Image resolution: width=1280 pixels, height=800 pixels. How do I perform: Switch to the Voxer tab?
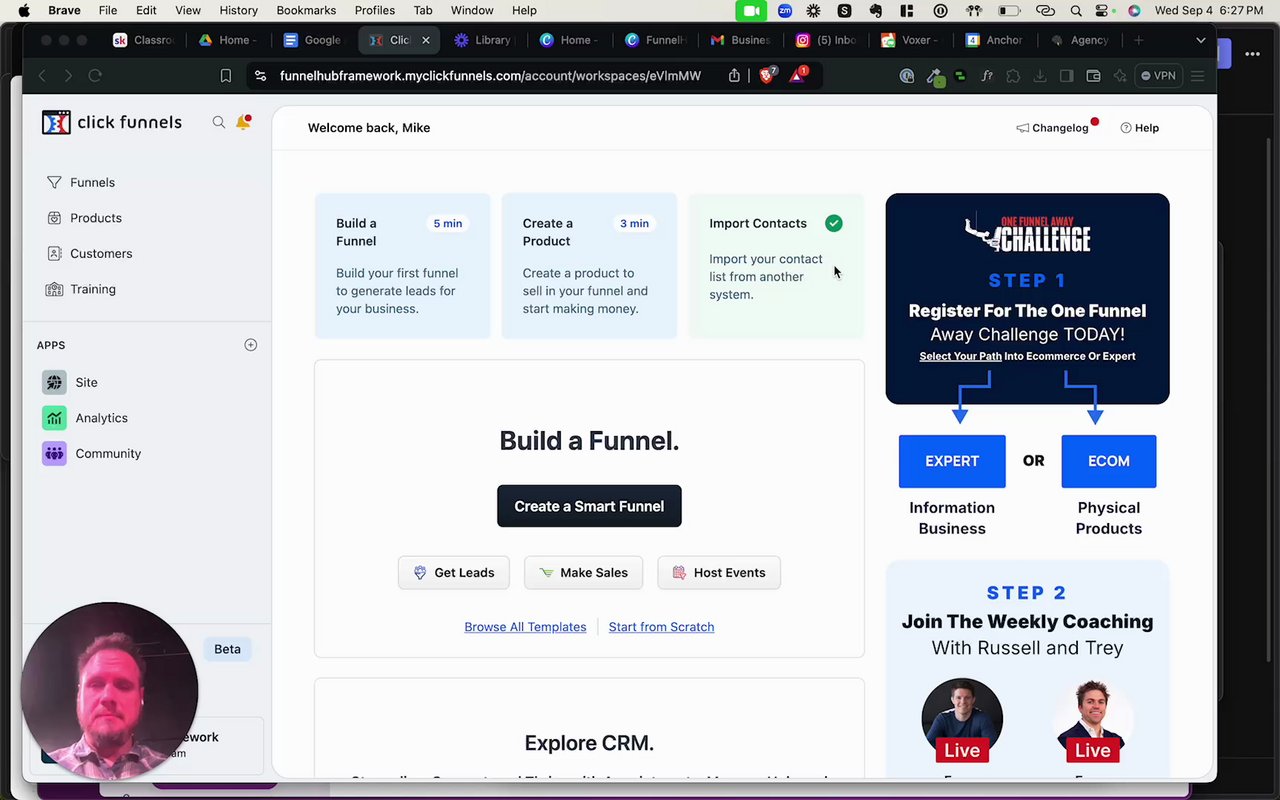[911, 40]
